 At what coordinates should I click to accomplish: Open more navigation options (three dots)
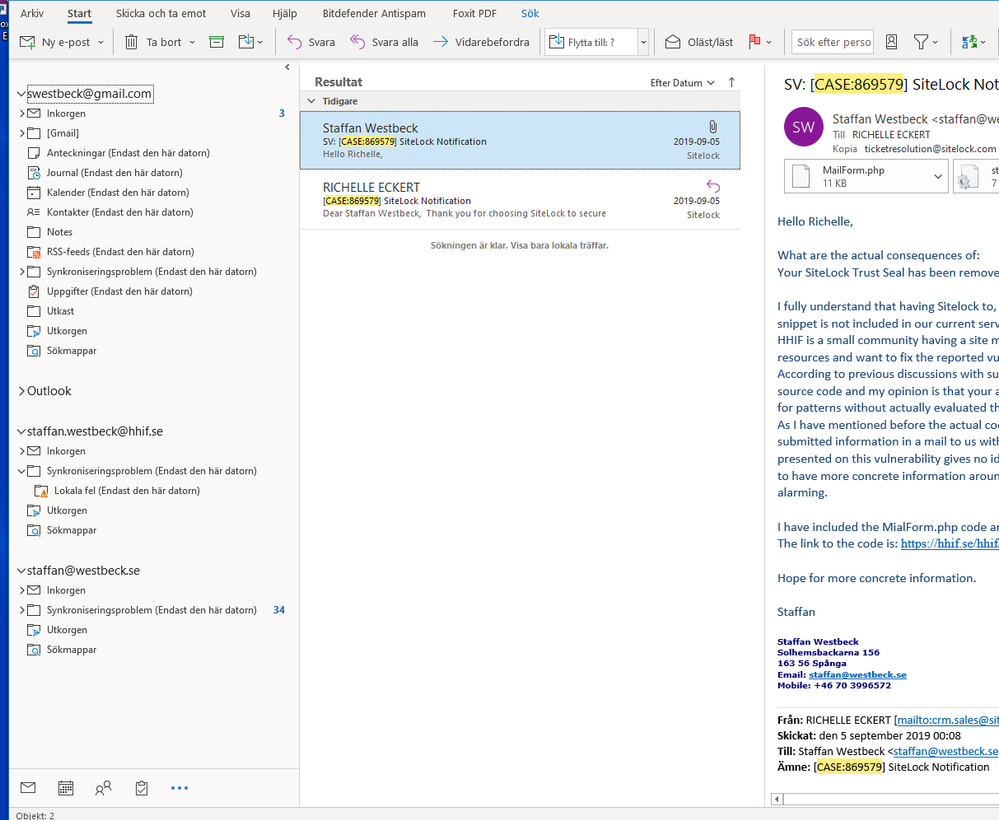coord(180,788)
